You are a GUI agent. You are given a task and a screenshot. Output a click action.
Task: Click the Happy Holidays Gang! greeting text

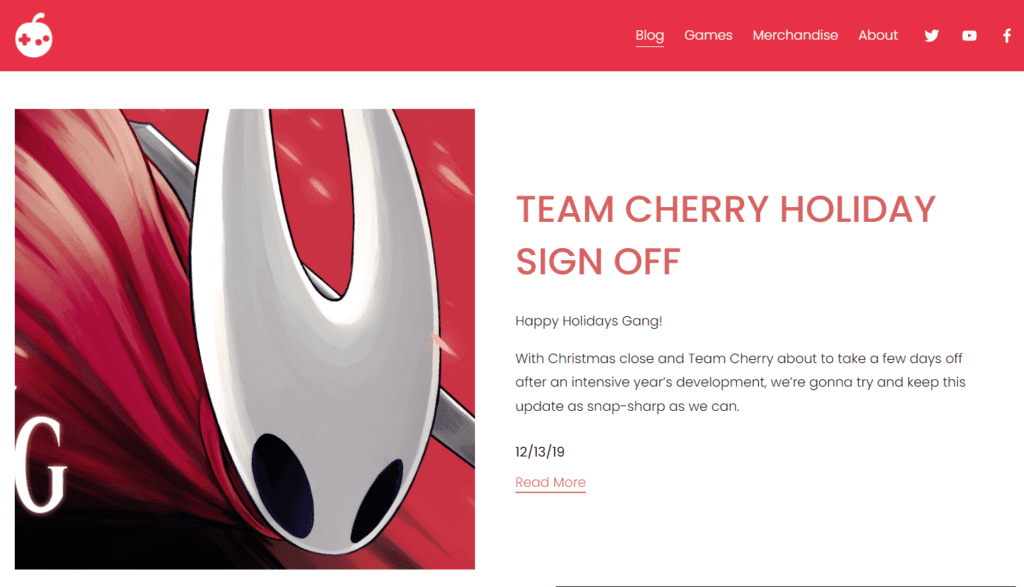(x=588, y=321)
